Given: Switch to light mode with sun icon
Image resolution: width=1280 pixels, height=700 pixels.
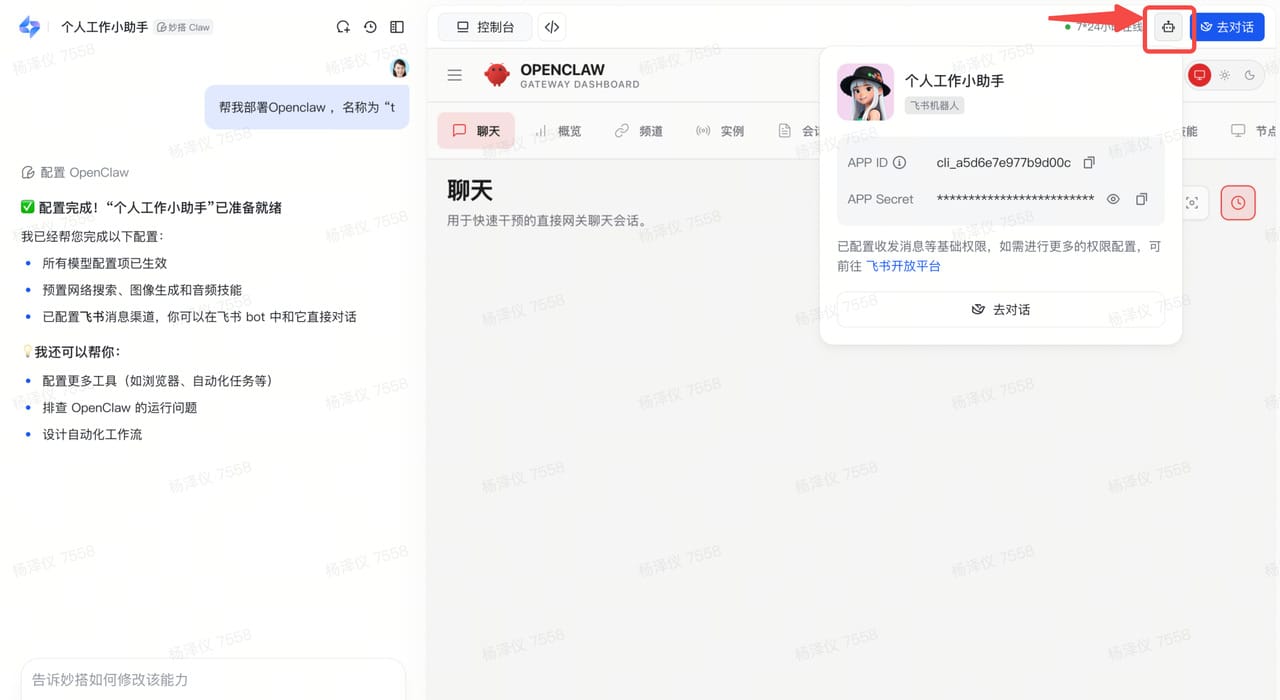Looking at the screenshot, I should click(1224, 74).
